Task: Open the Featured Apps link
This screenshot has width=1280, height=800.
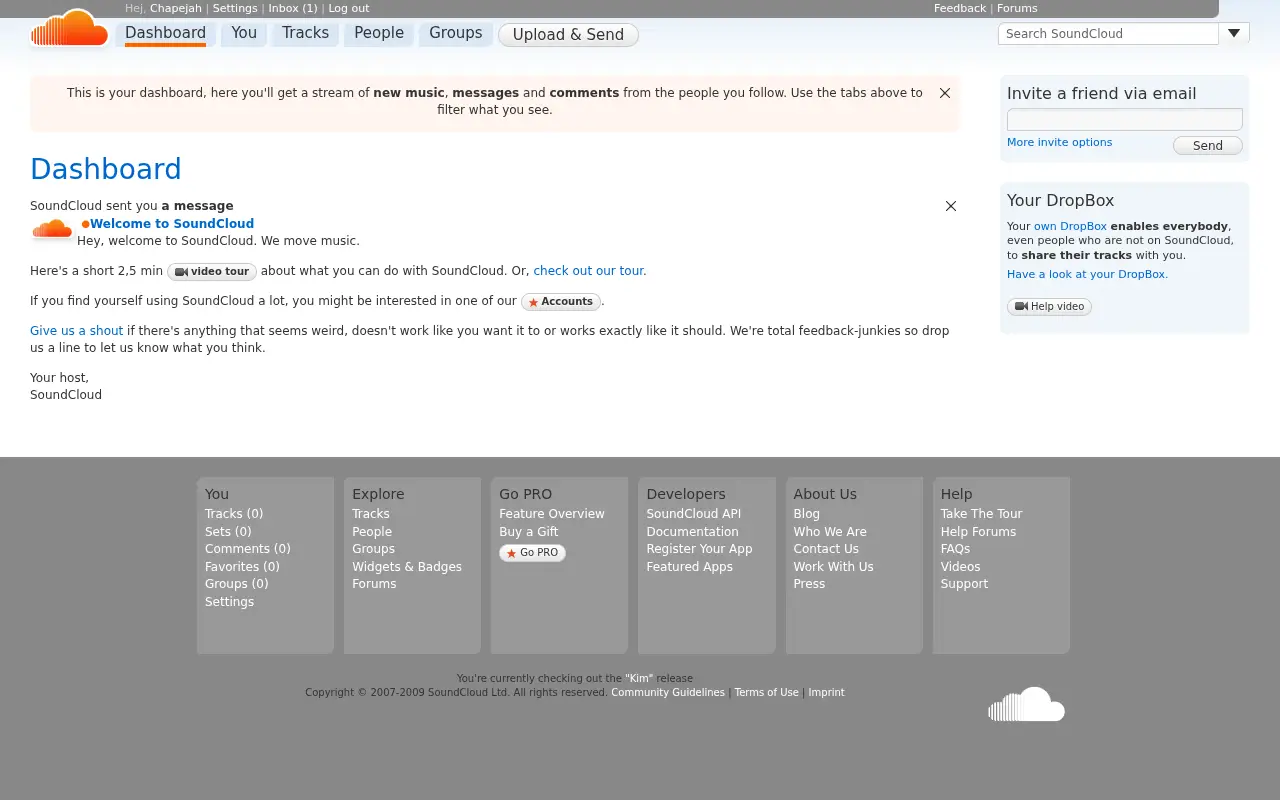Action: point(689,567)
